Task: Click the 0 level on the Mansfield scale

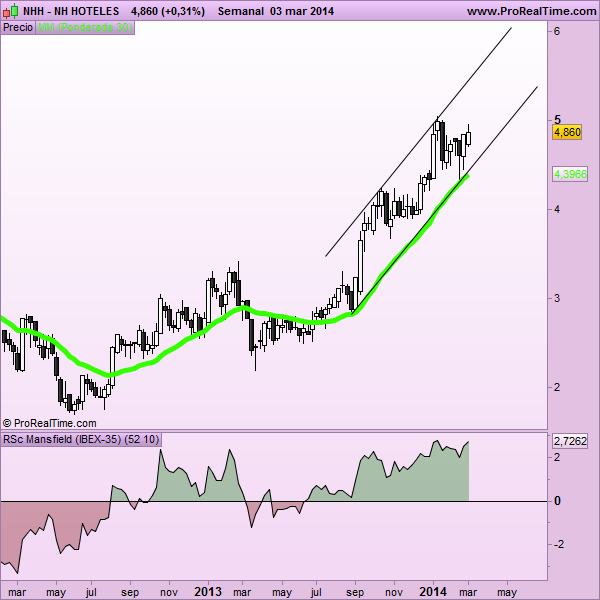Action: [x=557, y=501]
